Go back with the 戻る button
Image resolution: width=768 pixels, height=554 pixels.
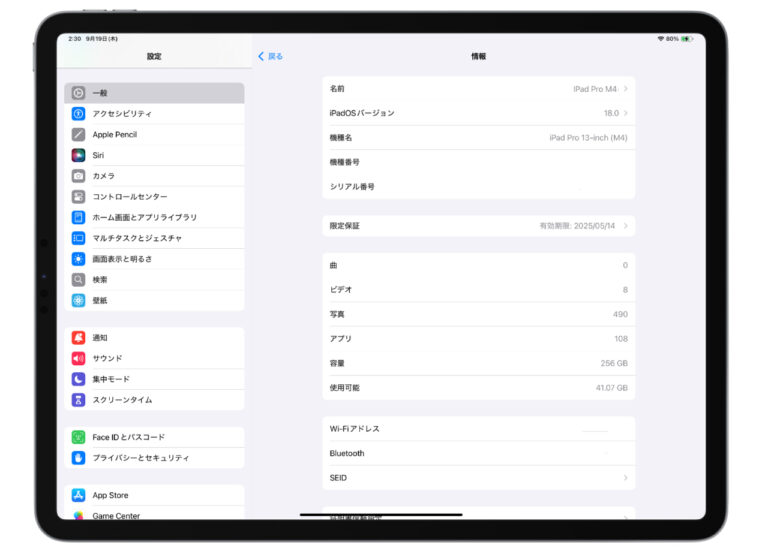coord(270,56)
